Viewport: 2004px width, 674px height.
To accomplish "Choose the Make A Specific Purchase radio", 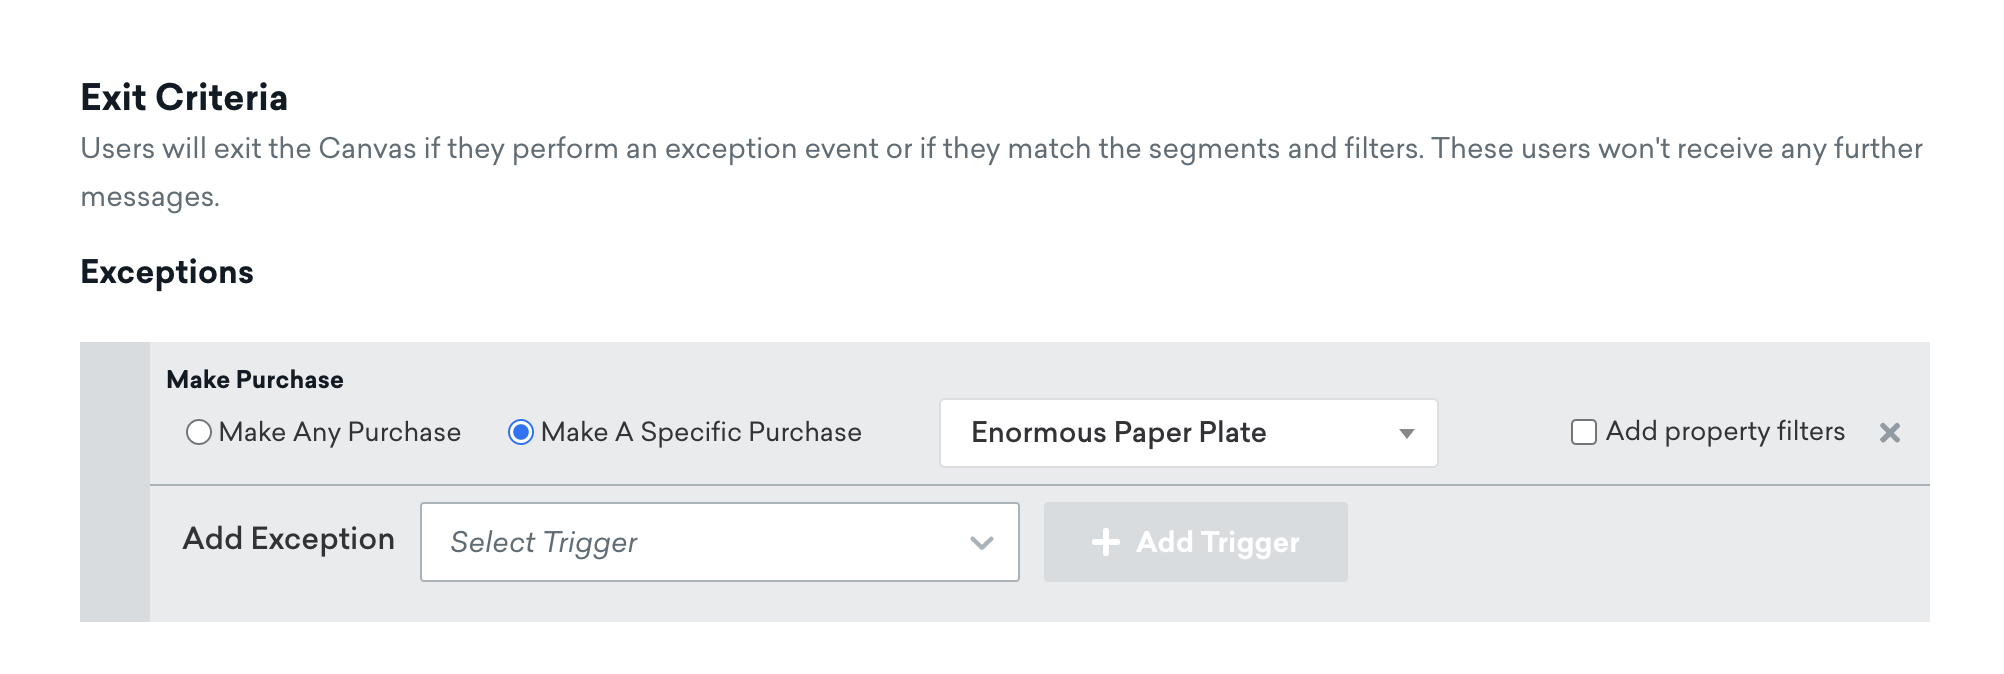I will point(520,432).
